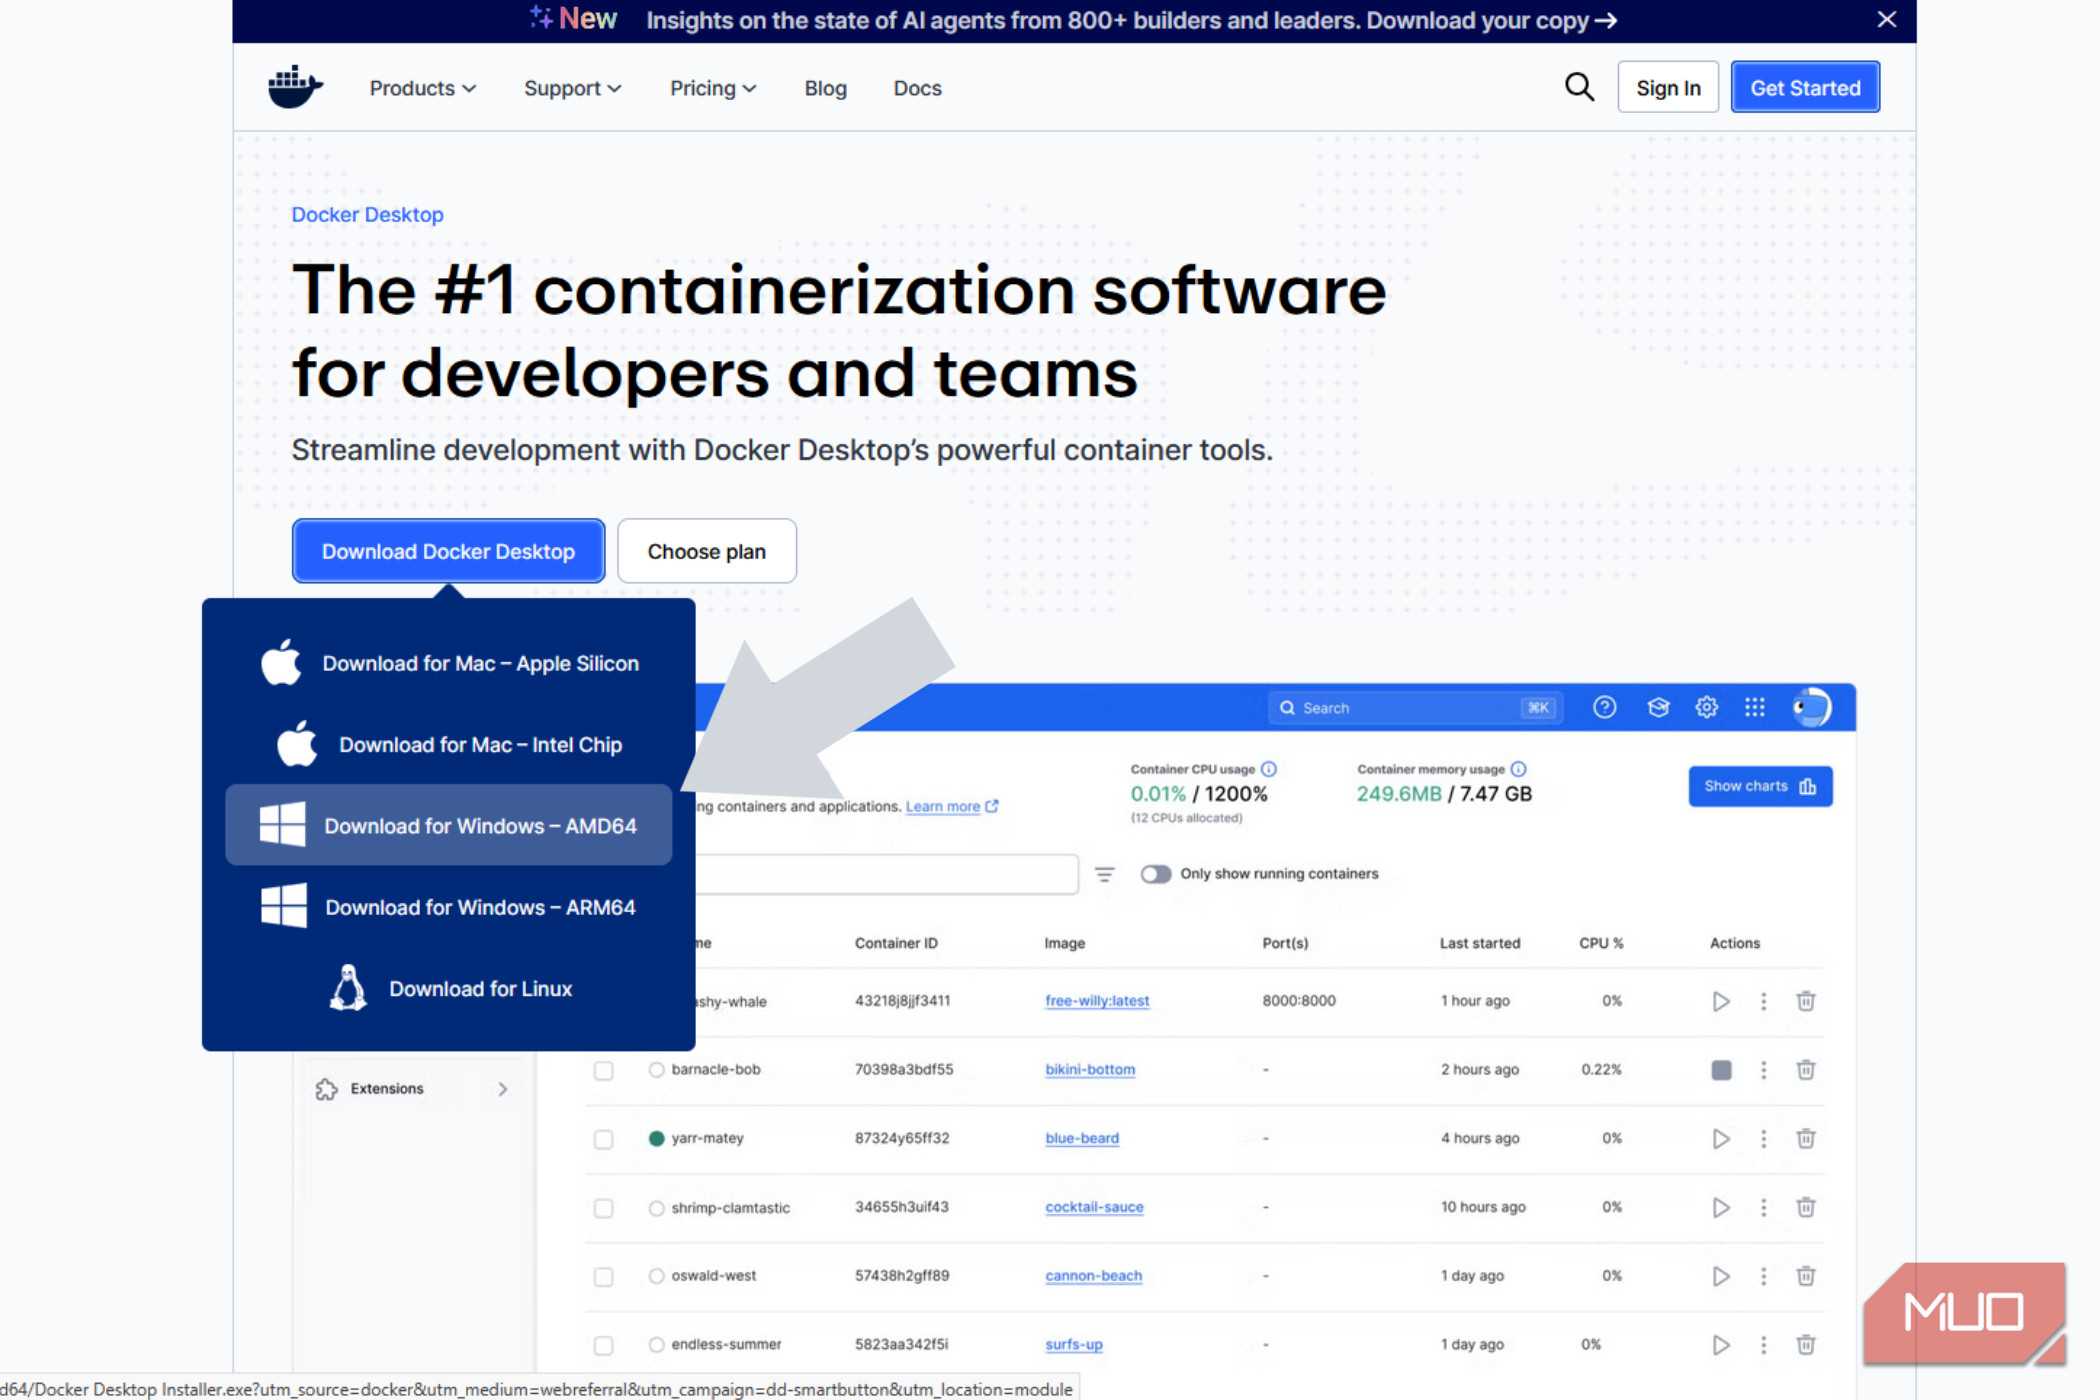Select Download for Linux

pos(449,988)
